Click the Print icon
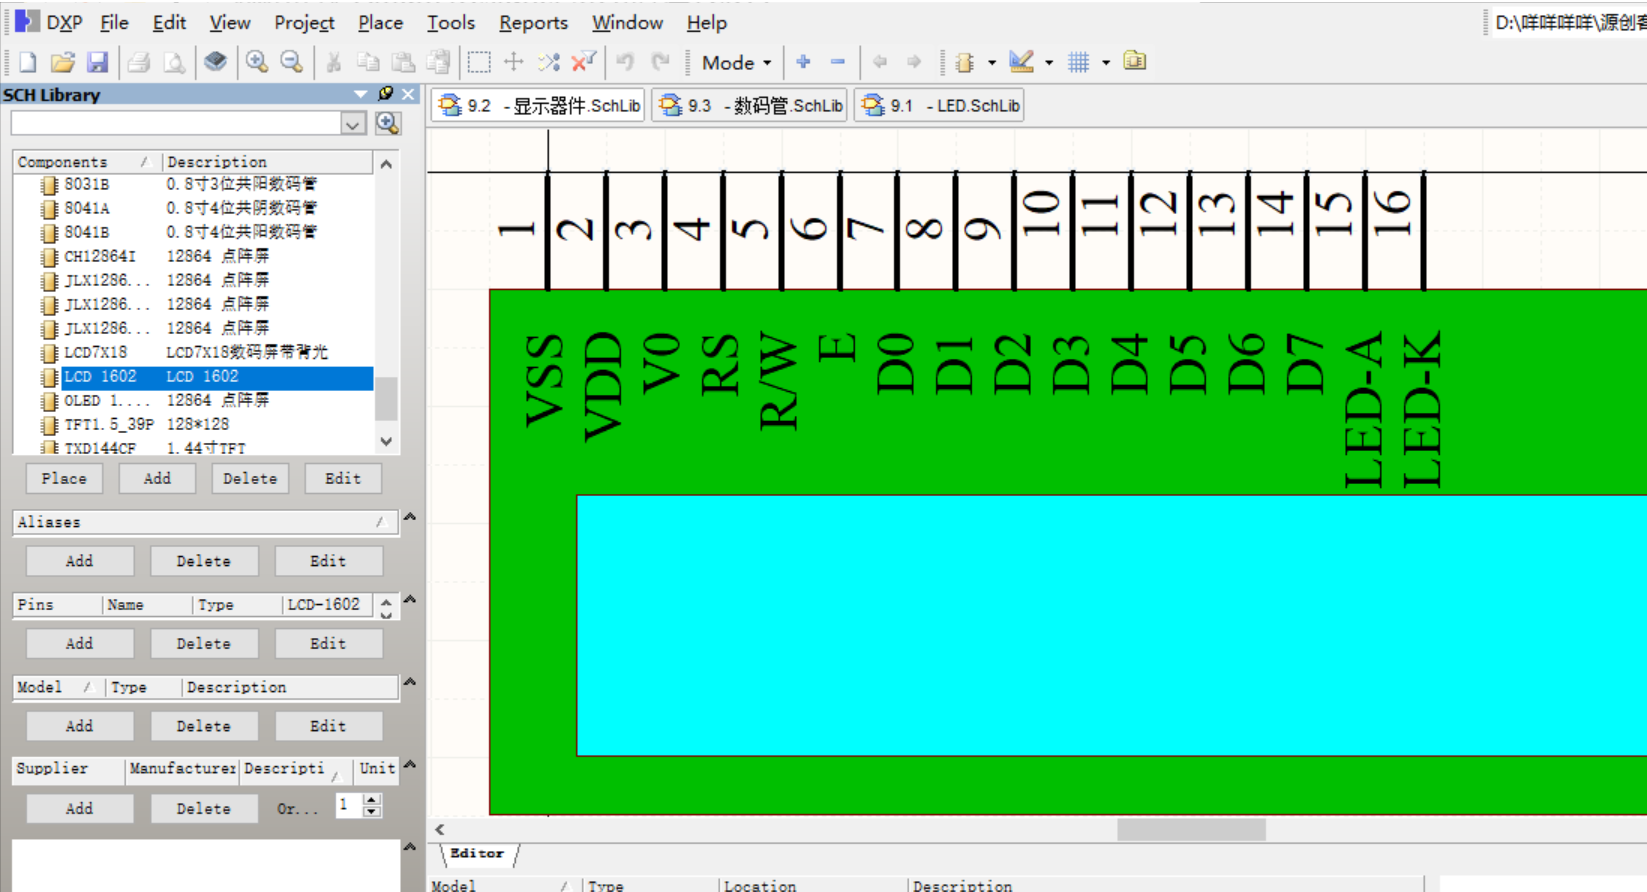Screen dimensions: 1647x892 click(x=139, y=62)
